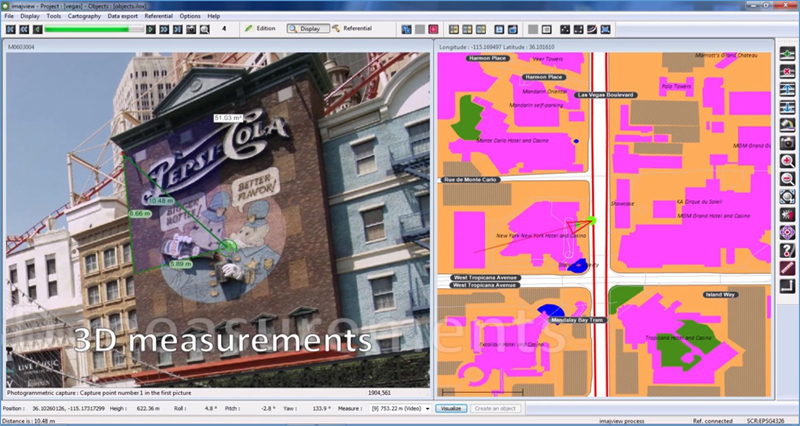Click the green position marker on the map
The height and width of the screenshot is (426, 800).
(x=591, y=220)
